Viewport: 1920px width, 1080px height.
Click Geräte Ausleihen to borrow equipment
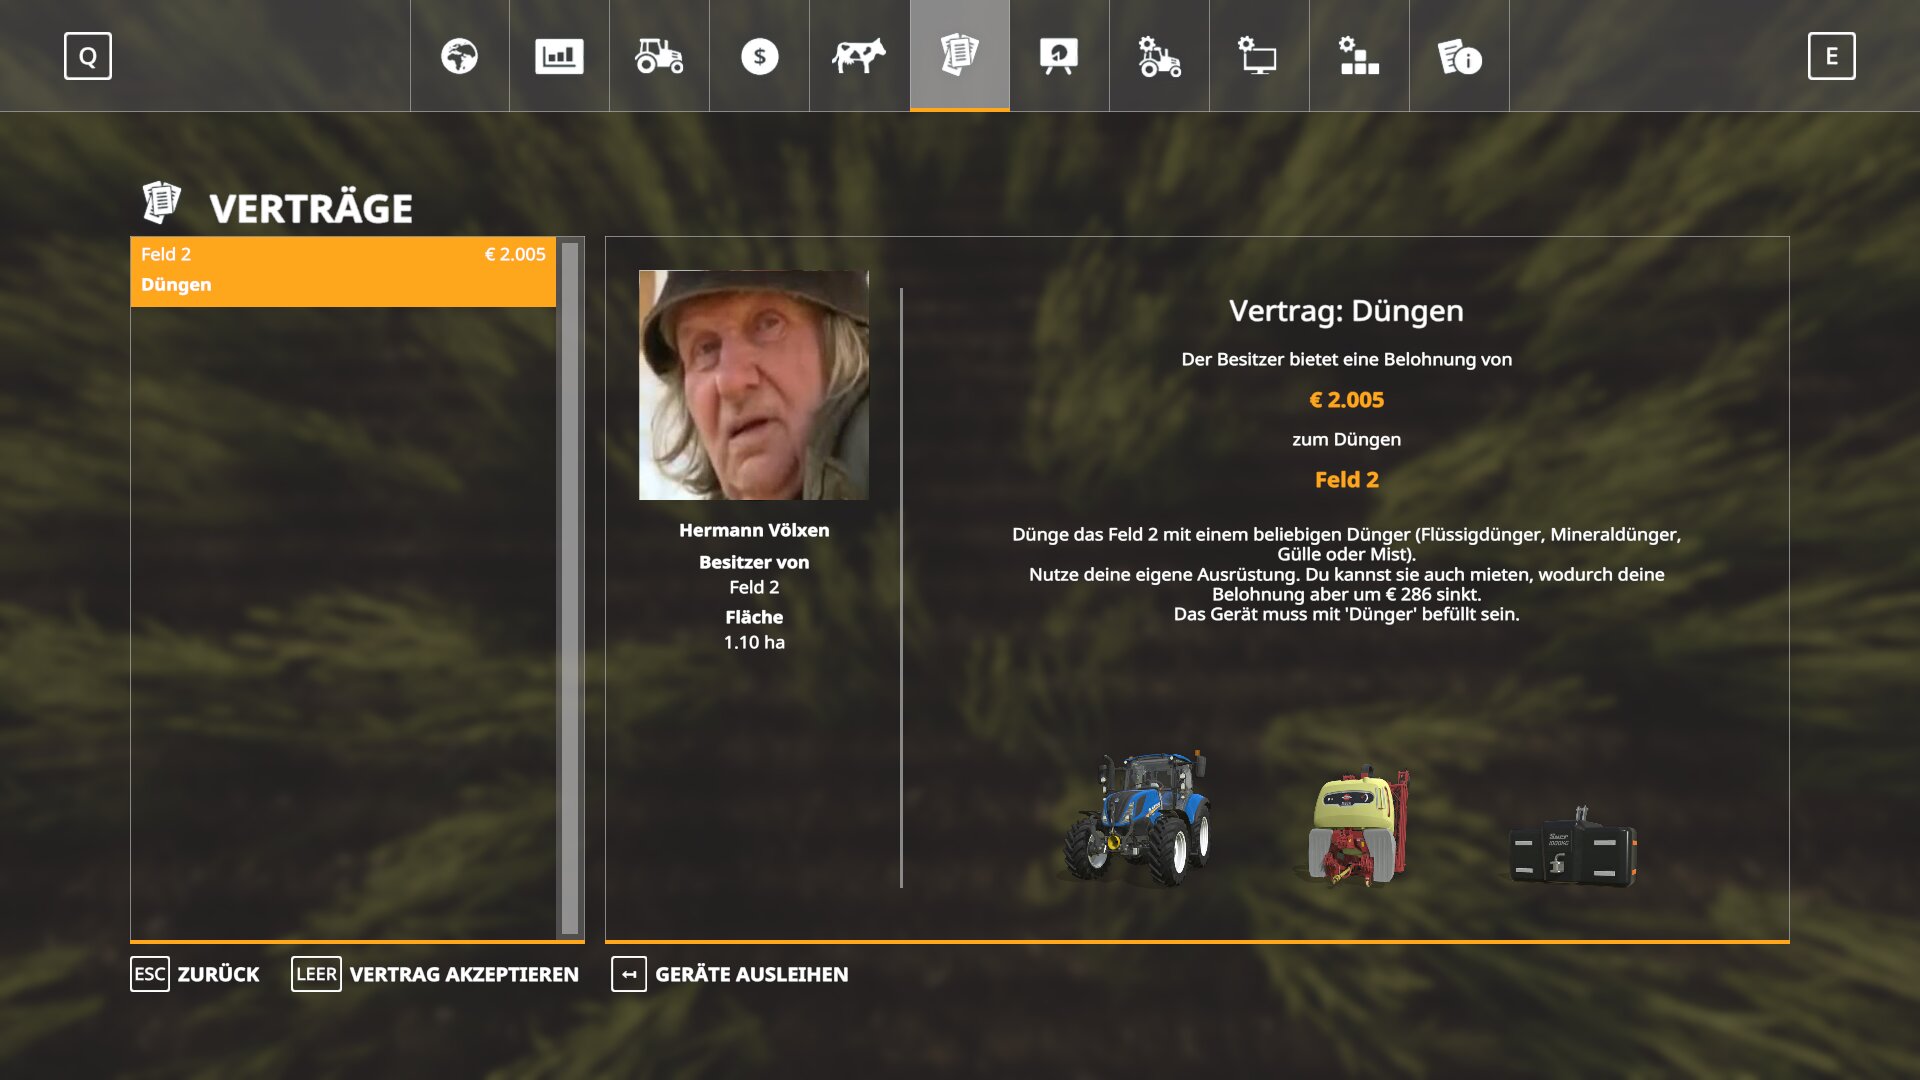(730, 974)
